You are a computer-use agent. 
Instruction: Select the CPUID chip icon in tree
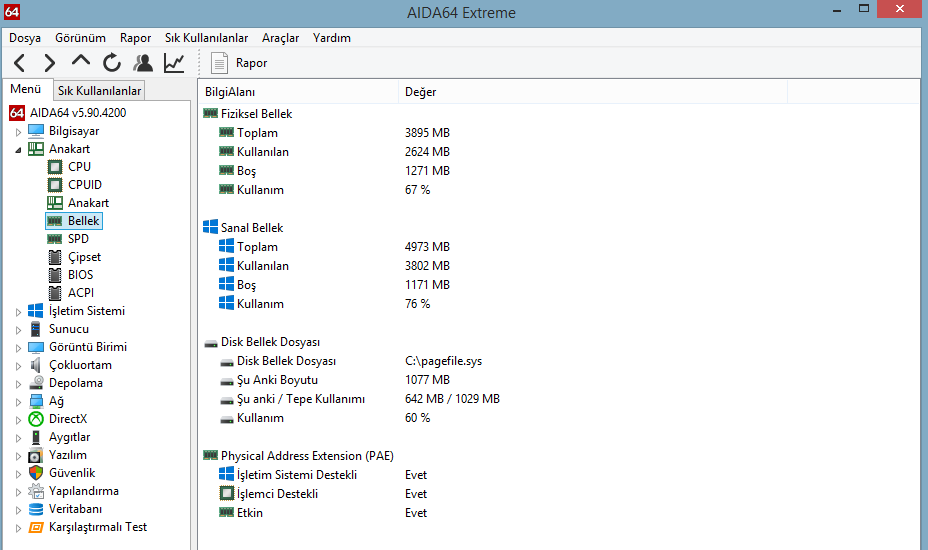point(54,185)
